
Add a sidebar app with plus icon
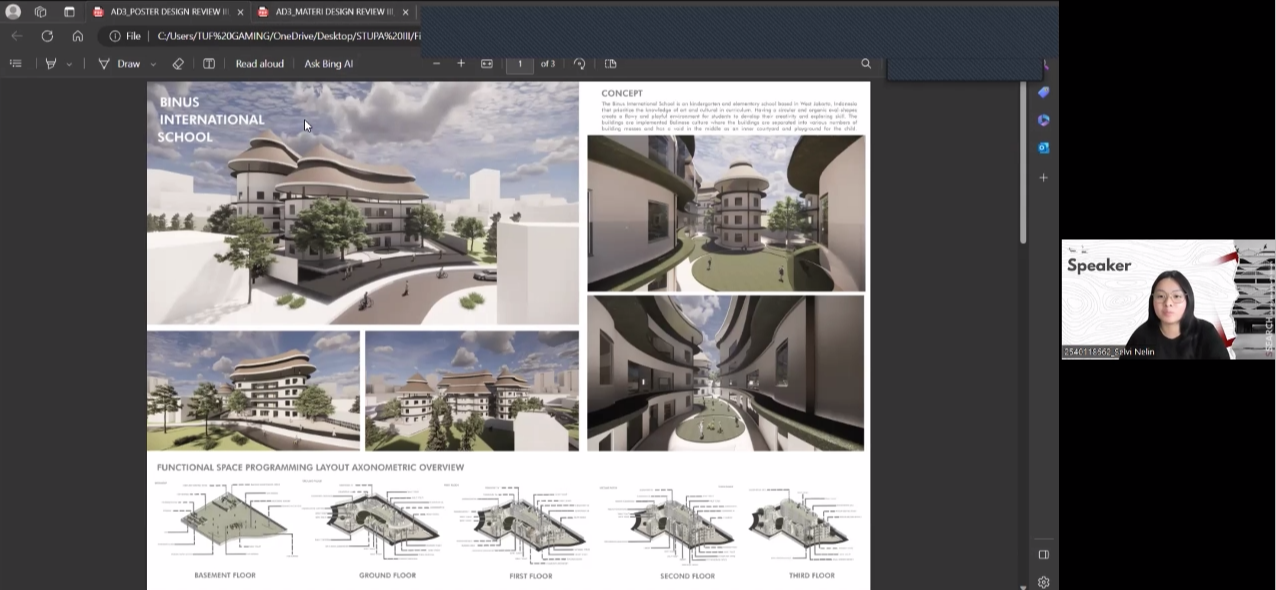point(1043,177)
